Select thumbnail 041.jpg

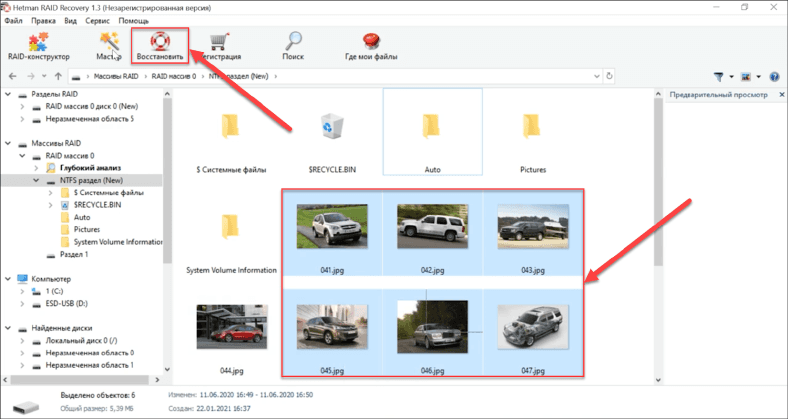pyautogui.click(x=332, y=226)
